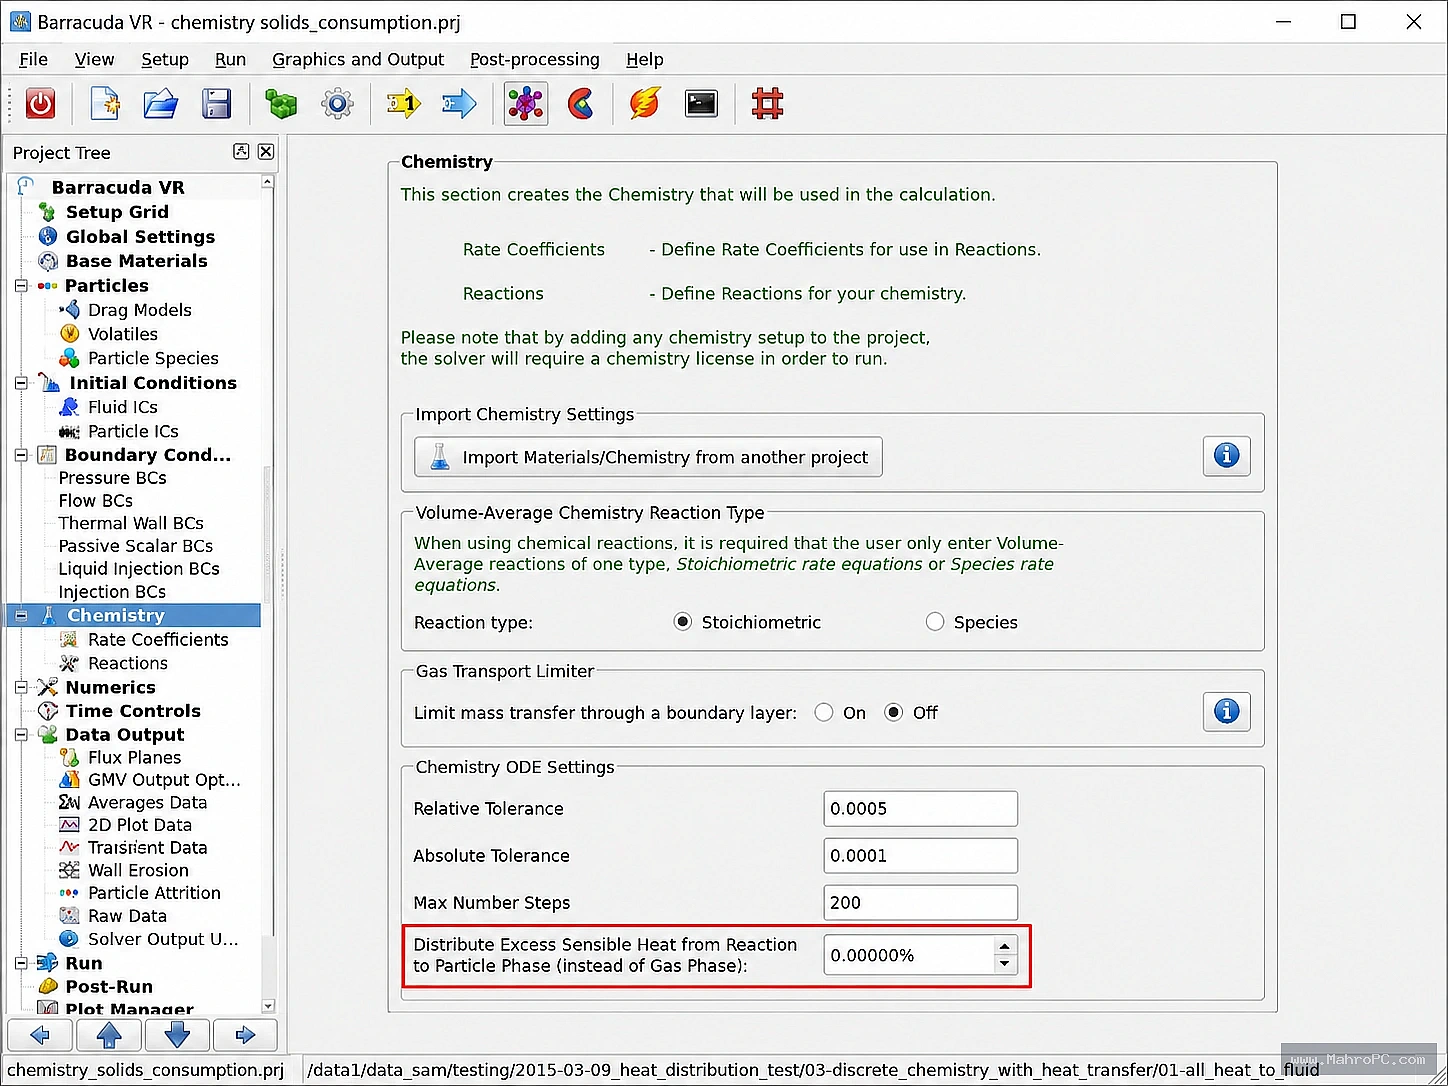Click the up arrow navigation button
Screen dimensions: 1448x1086
point(109,1035)
